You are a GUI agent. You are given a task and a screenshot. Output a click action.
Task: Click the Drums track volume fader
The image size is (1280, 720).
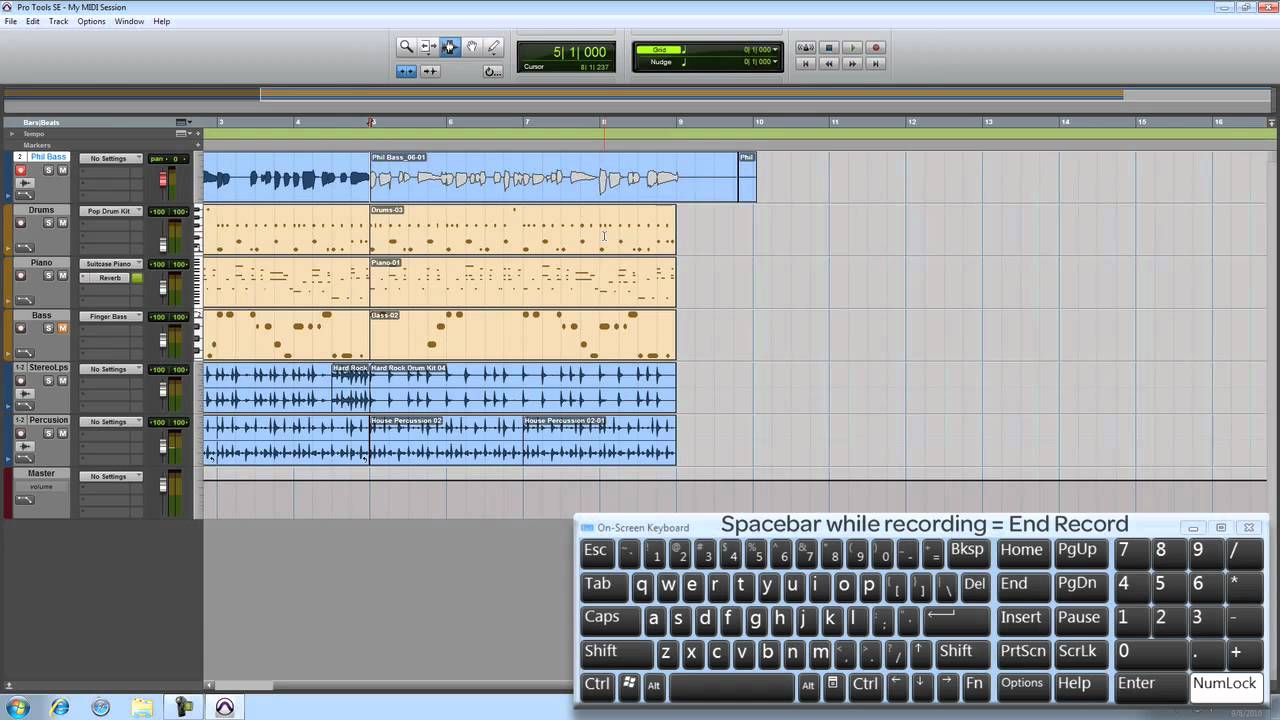click(x=164, y=244)
